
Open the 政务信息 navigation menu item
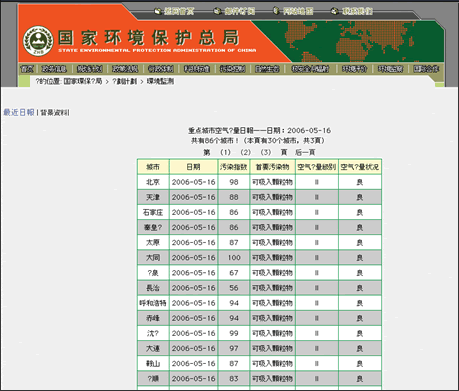[54, 69]
